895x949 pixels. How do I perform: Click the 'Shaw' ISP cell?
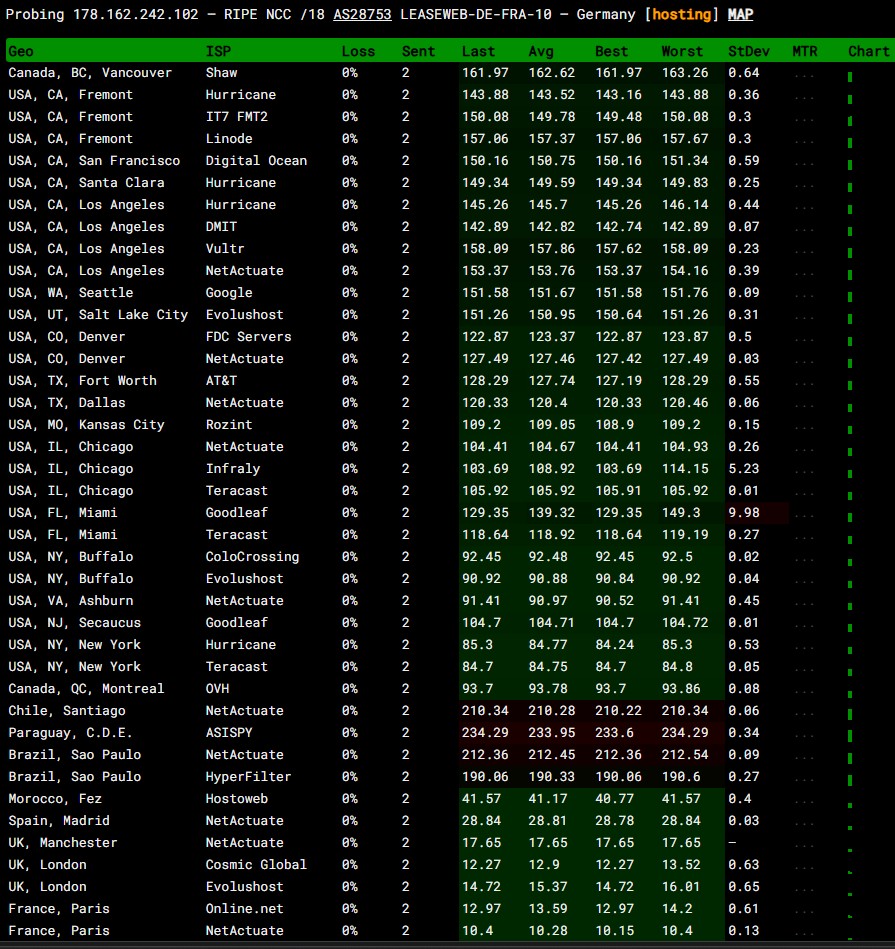coord(221,73)
